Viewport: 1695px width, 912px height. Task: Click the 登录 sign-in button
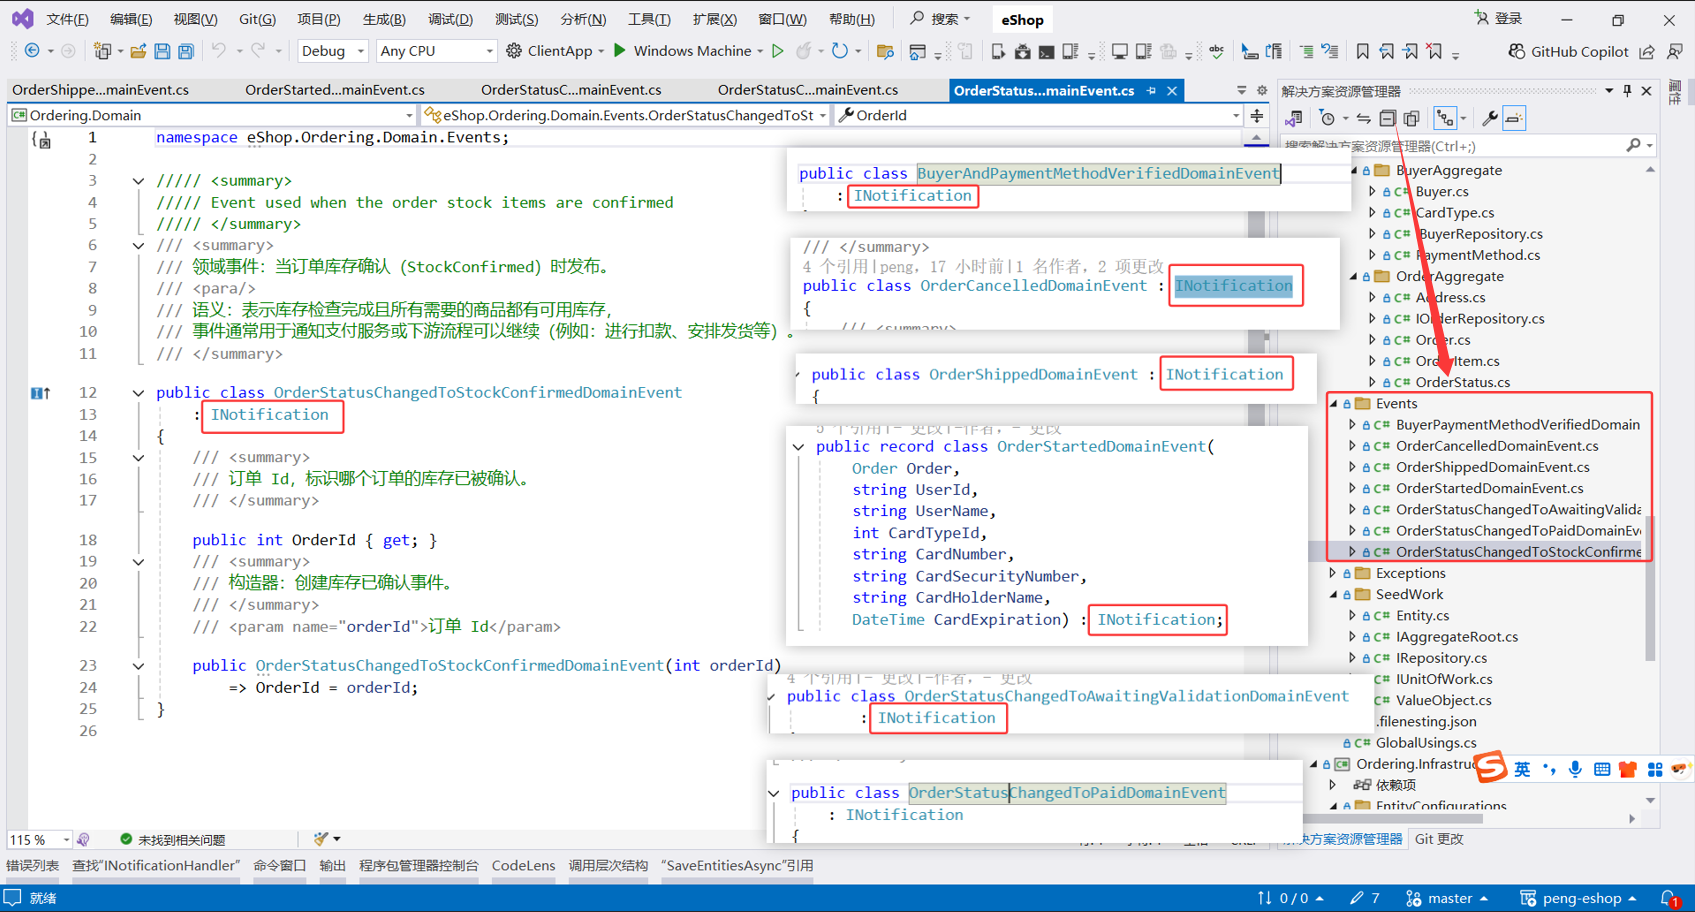click(x=1498, y=19)
